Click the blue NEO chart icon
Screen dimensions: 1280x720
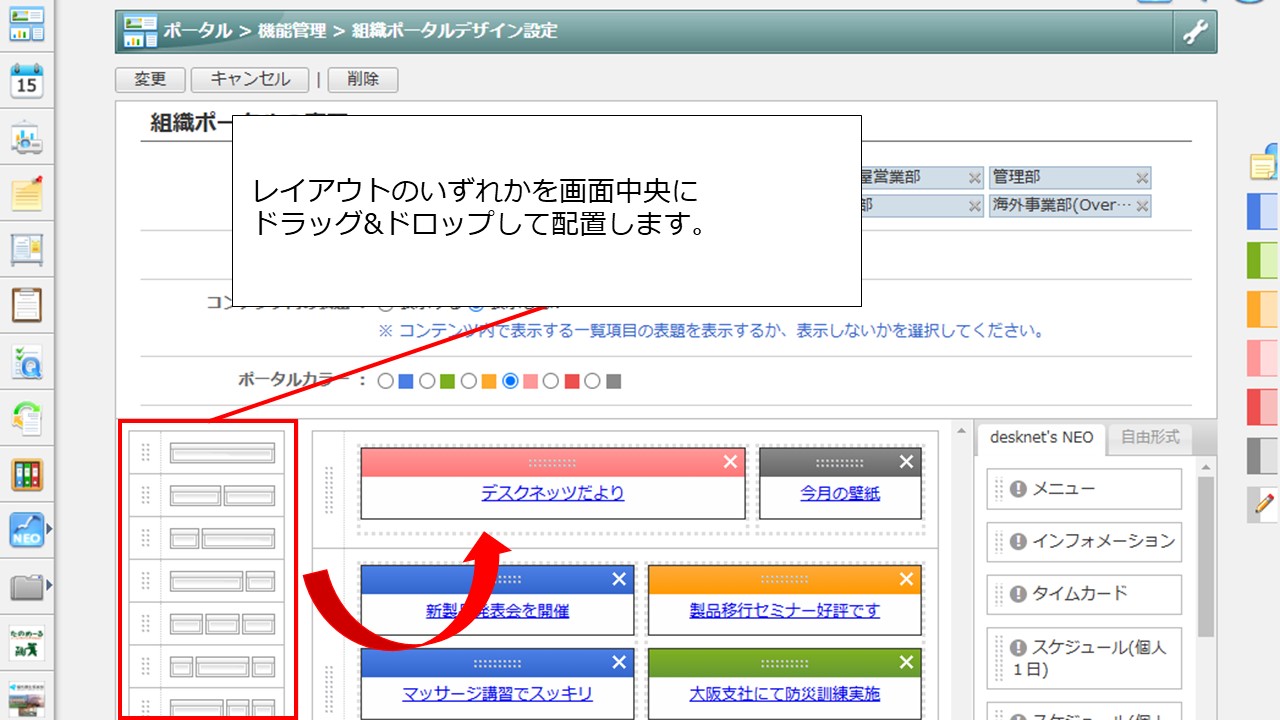click(25, 530)
